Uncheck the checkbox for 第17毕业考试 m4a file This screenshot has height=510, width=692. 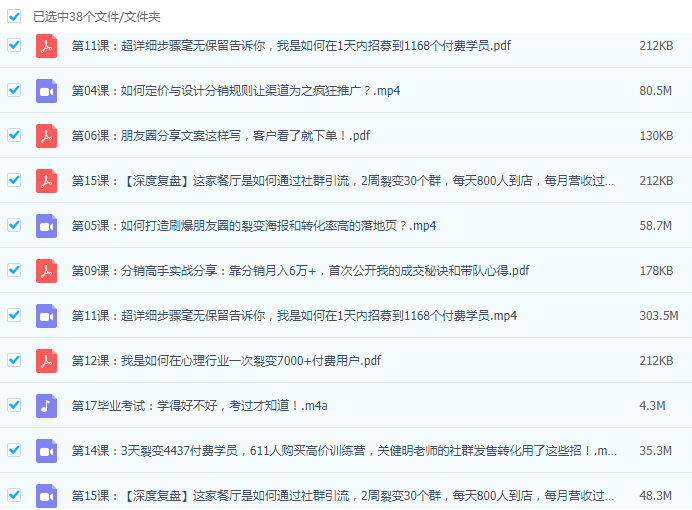(14, 405)
